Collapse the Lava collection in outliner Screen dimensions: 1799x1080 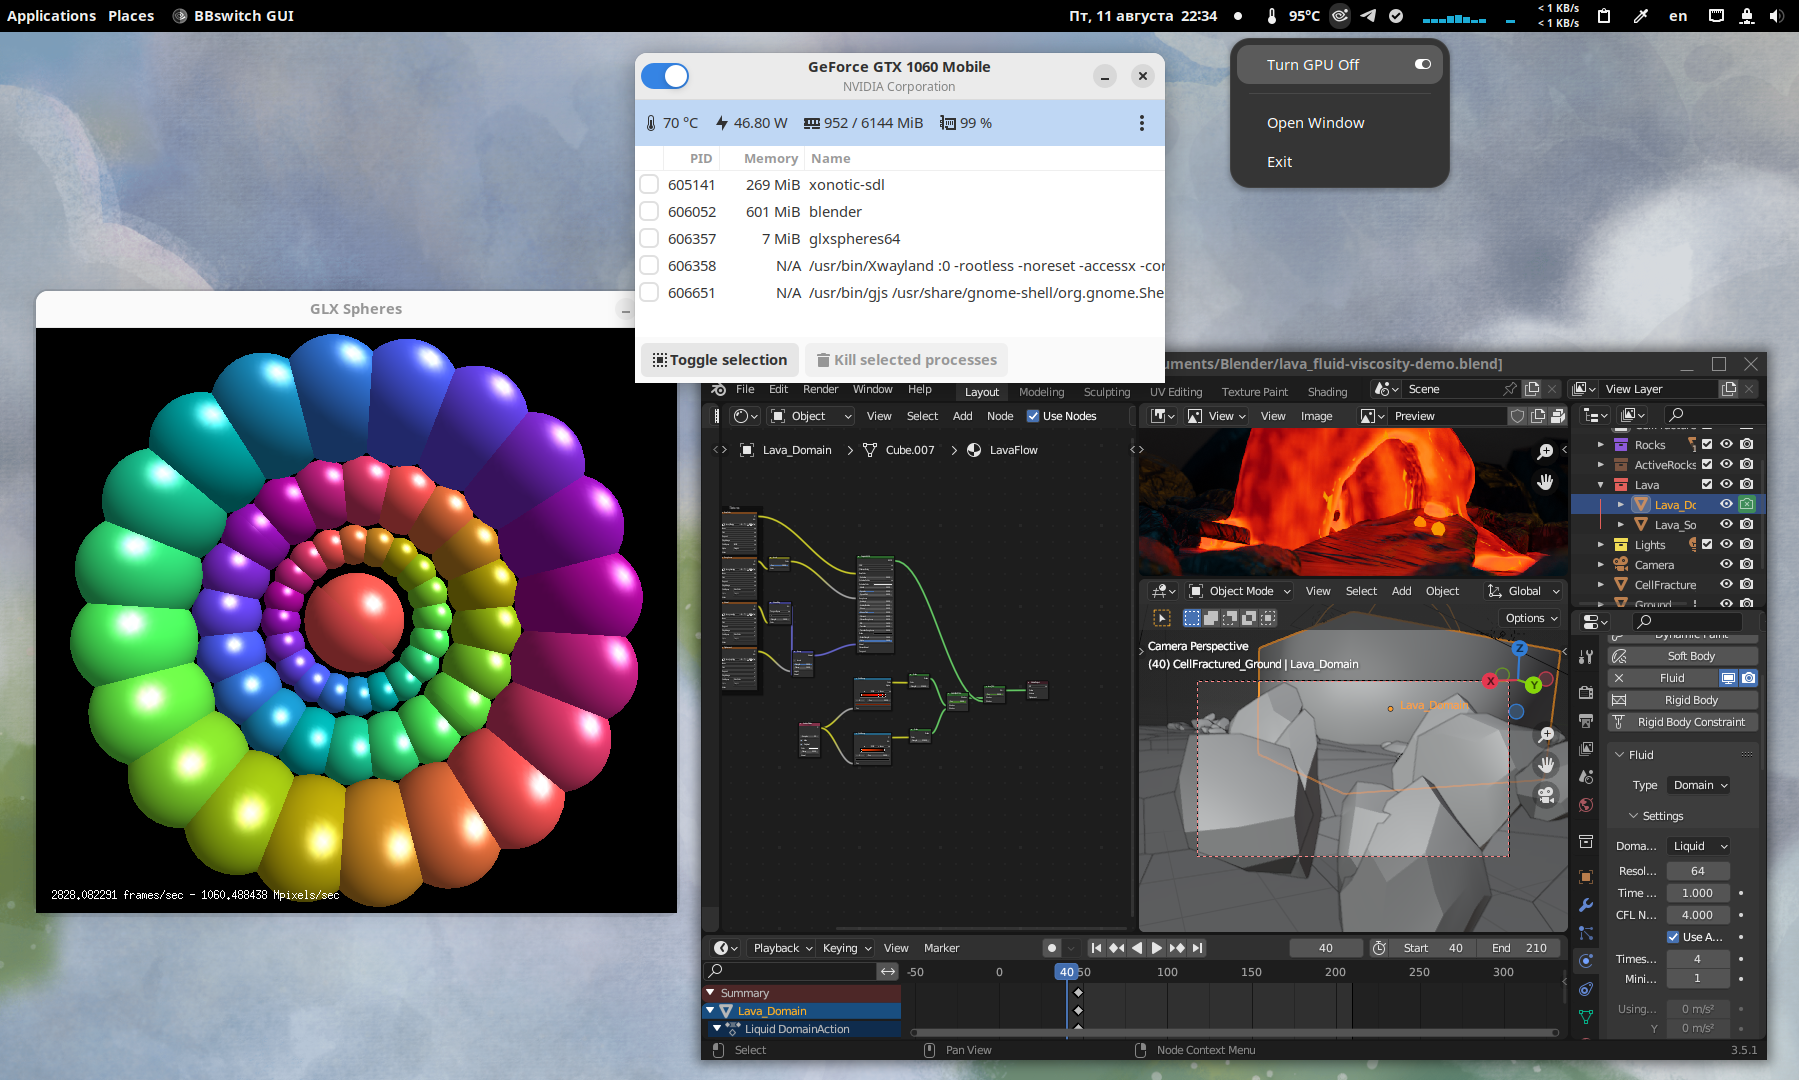pyautogui.click(x=1600, y=484)
